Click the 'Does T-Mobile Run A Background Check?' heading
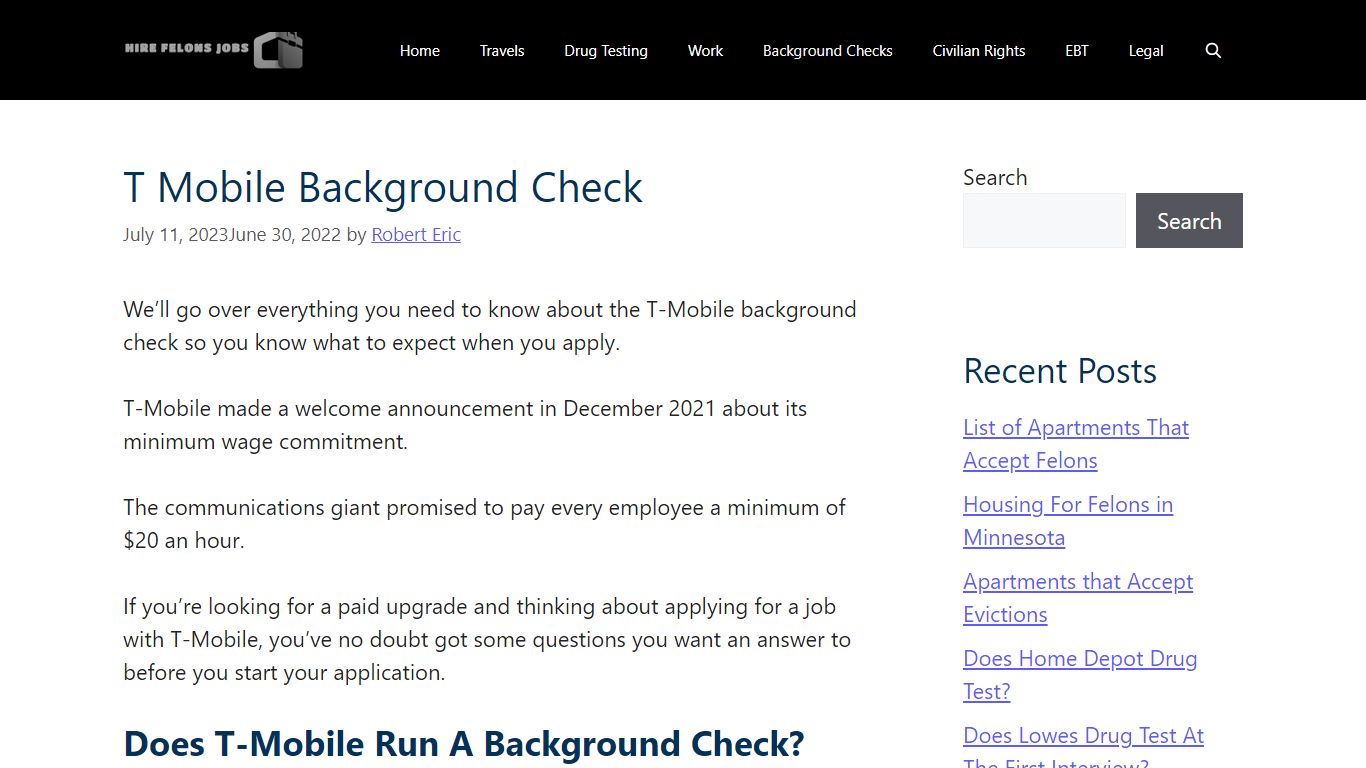Image resolution: width=1366 pixels, height=768 pixels. [464, 744]
